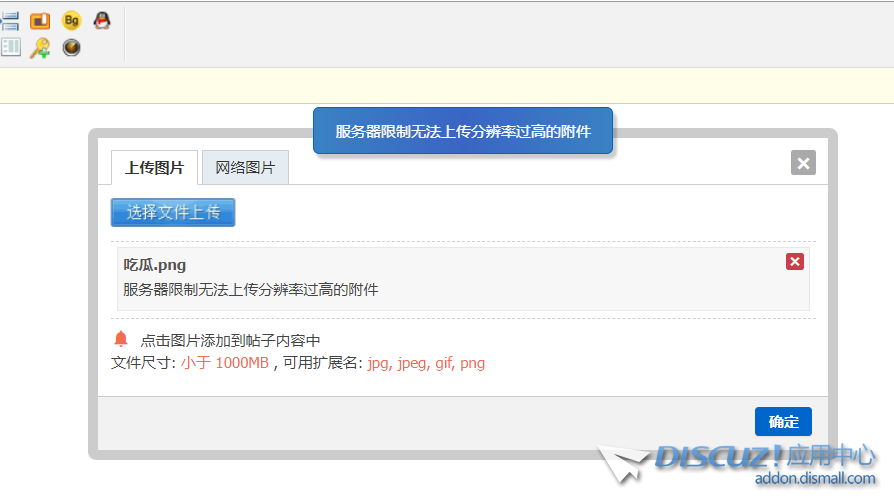Image resolution: width=894 pixels, height=504 pixels.
Task: Click the 选择文件上传 button
Action: (x=173, y=212)
